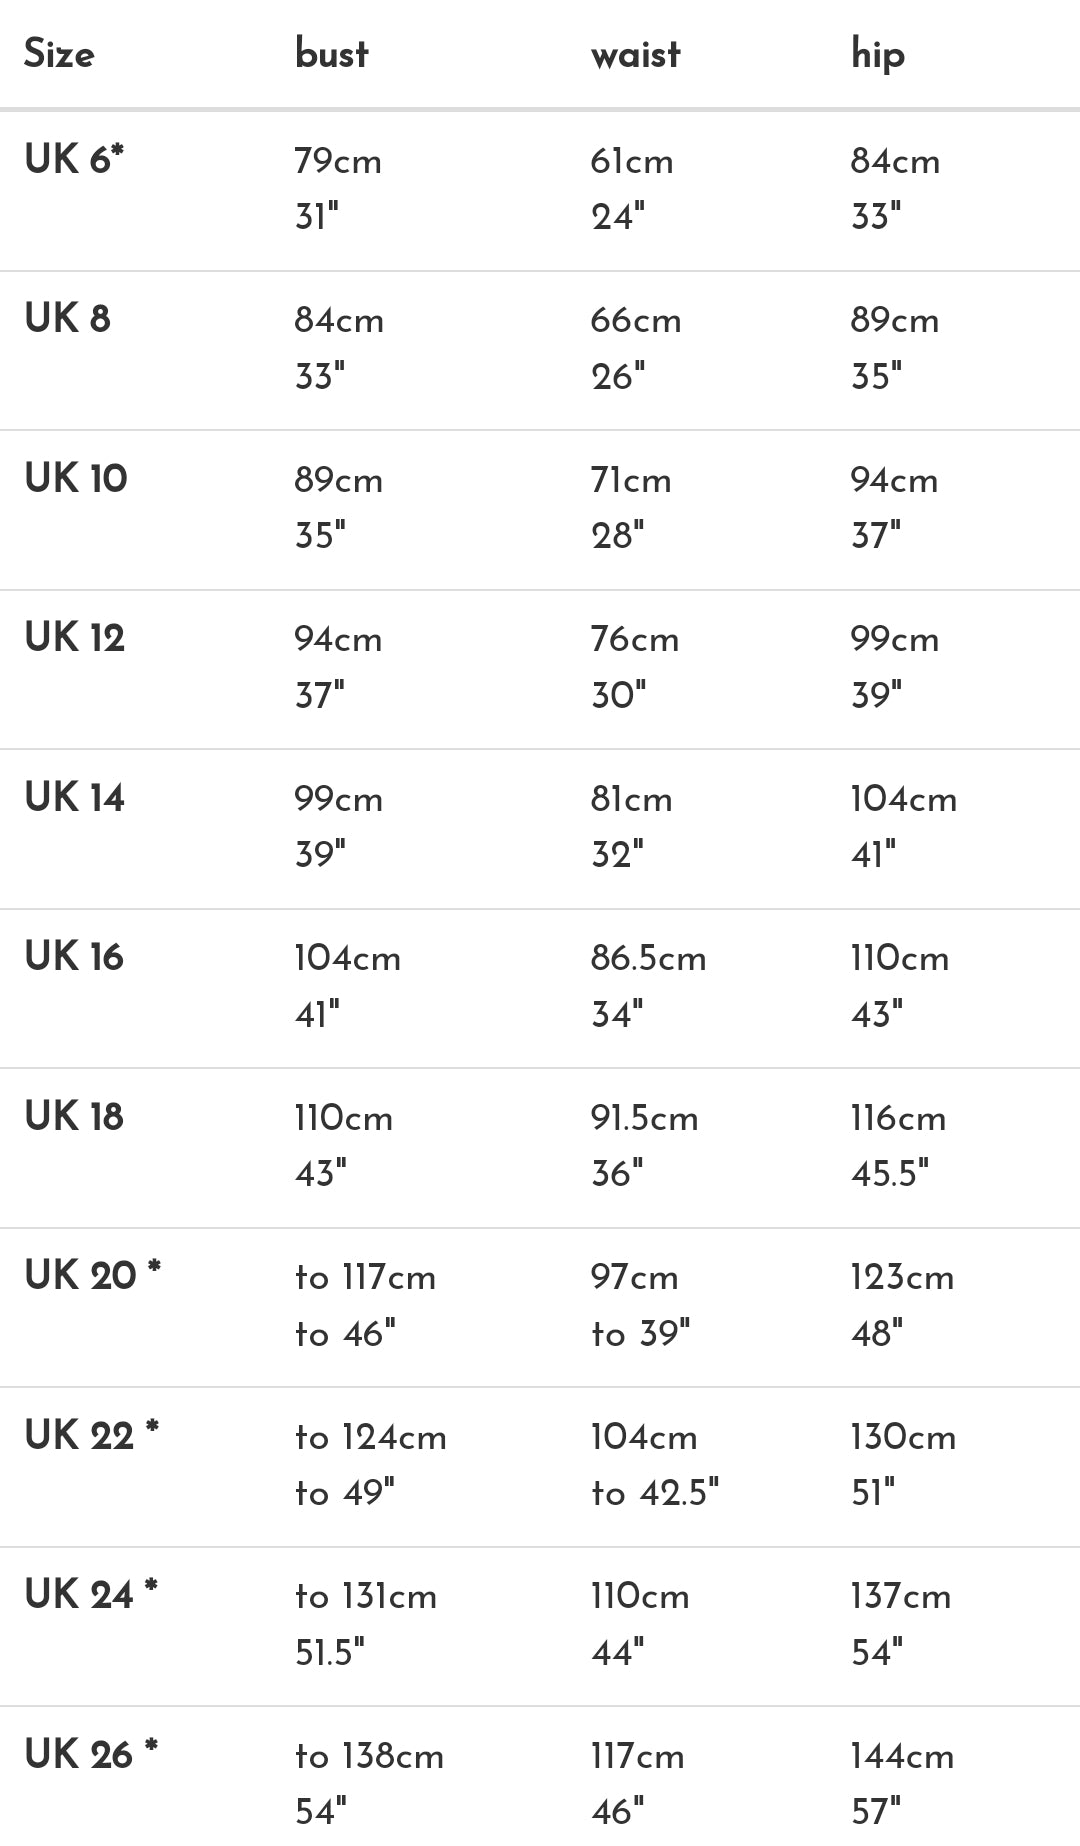Click the hip column header
This screenshot has height=1846, width=1080.
tap(877, 54)
